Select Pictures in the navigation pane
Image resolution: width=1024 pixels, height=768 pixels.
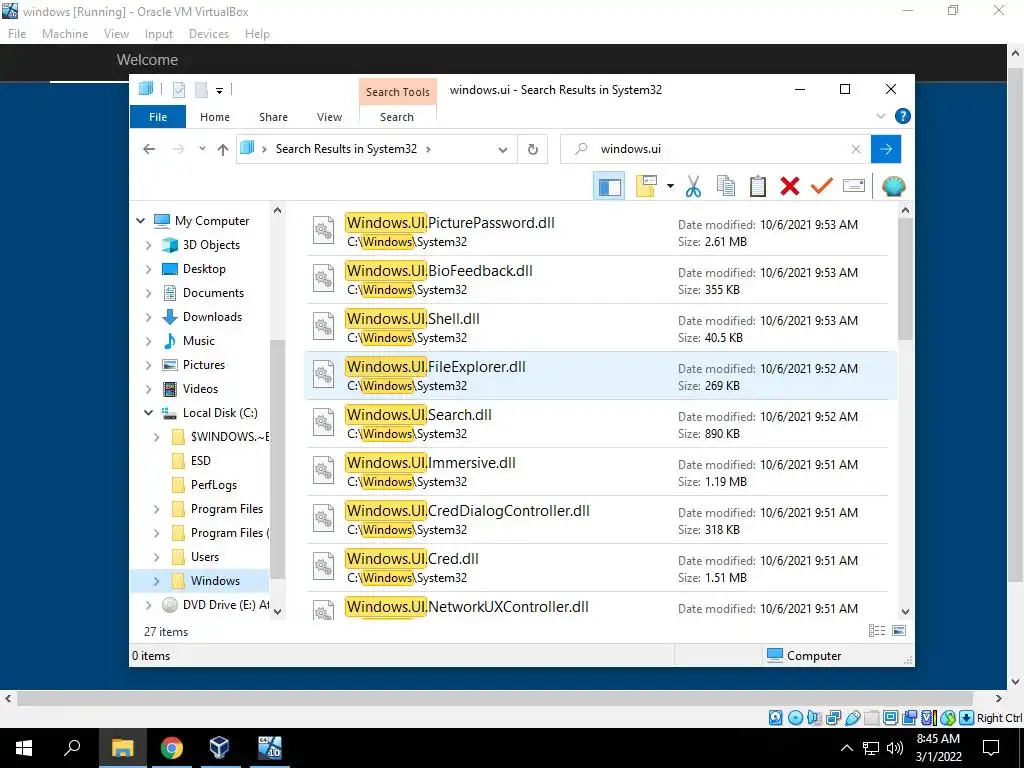click(x=204, y=365)
